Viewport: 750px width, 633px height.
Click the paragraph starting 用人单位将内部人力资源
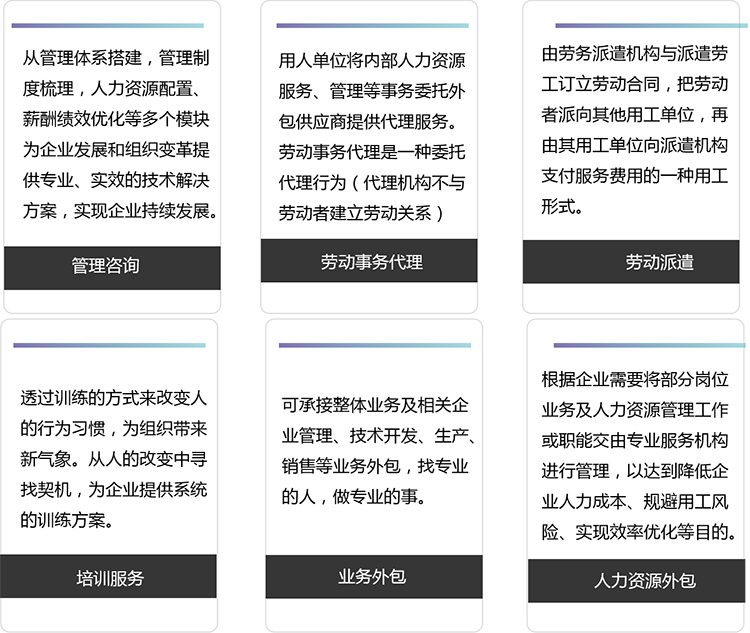click(x=372, y=137)
